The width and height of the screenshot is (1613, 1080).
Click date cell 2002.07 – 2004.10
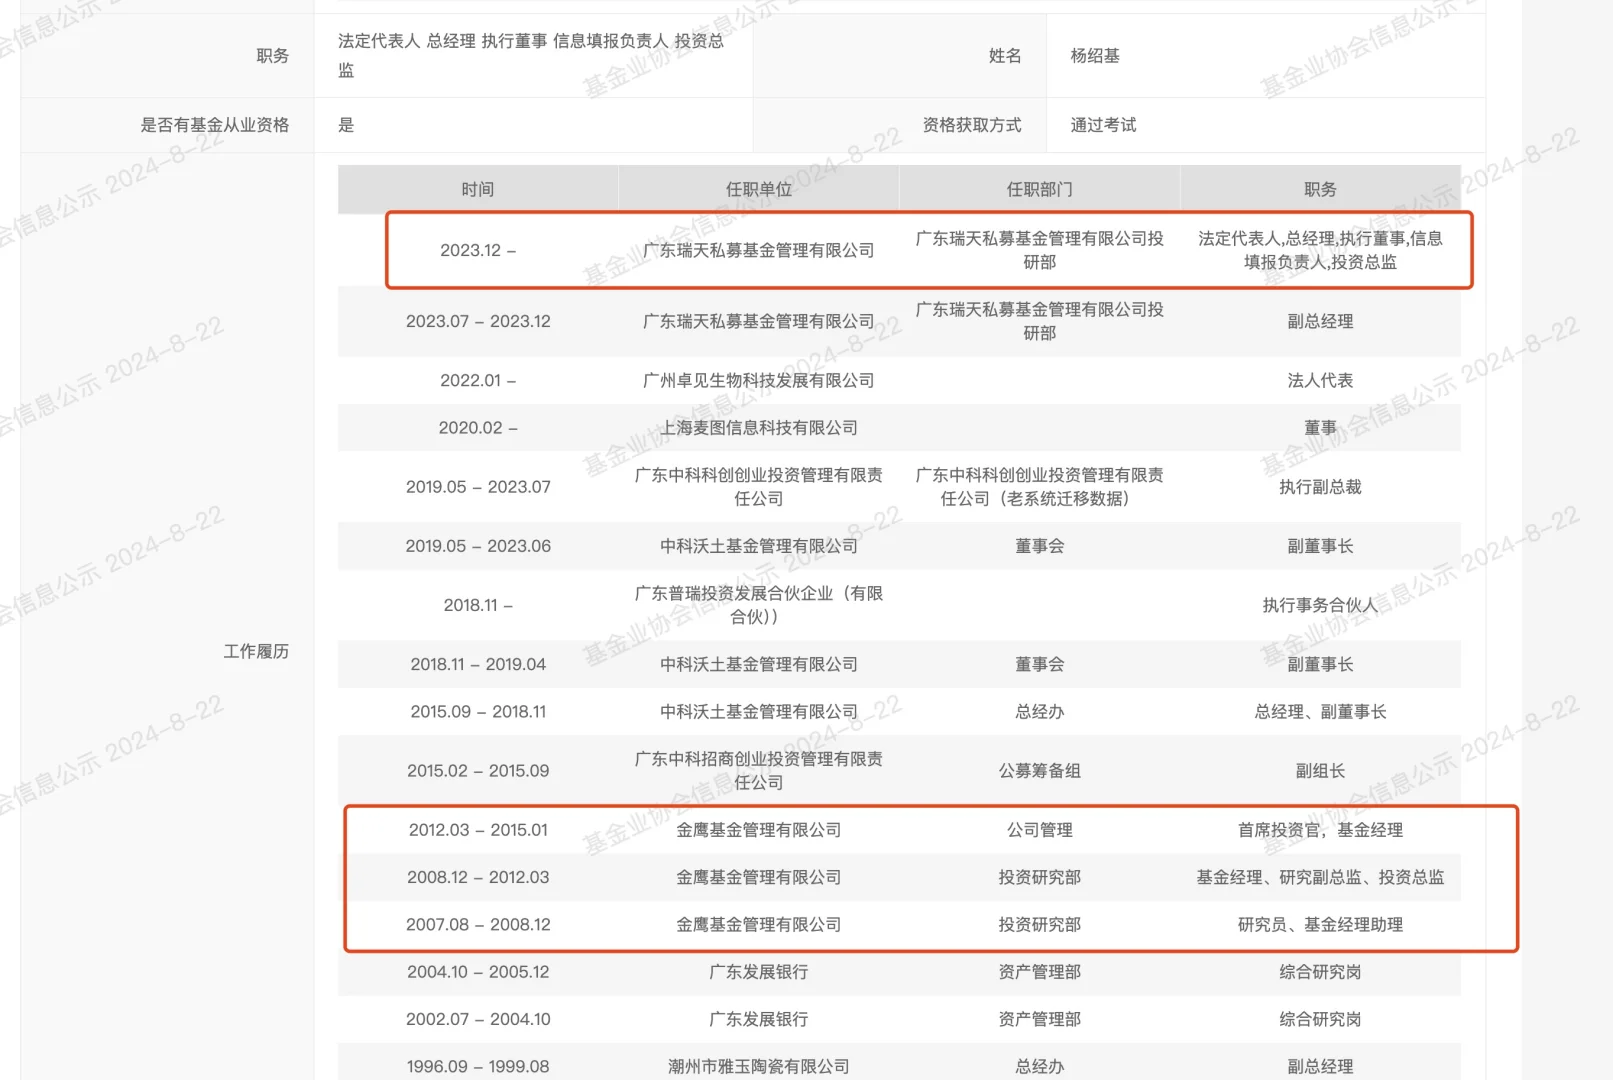tap(478, 1019)
